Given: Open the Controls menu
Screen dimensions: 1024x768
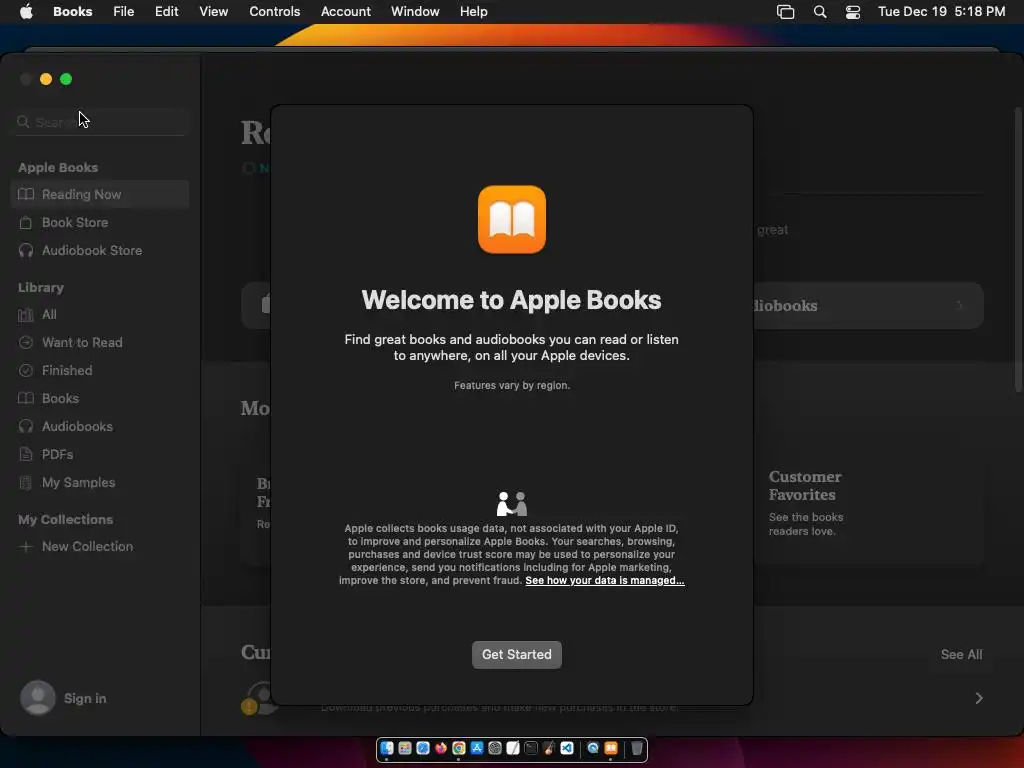Looking at the screenshot, I should [274, 11].
